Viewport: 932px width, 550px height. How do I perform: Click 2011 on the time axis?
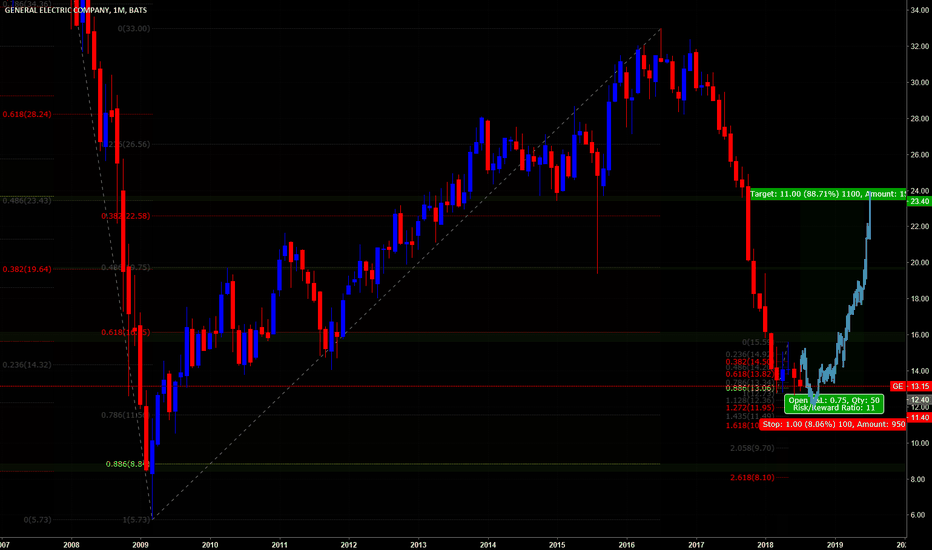279,545
